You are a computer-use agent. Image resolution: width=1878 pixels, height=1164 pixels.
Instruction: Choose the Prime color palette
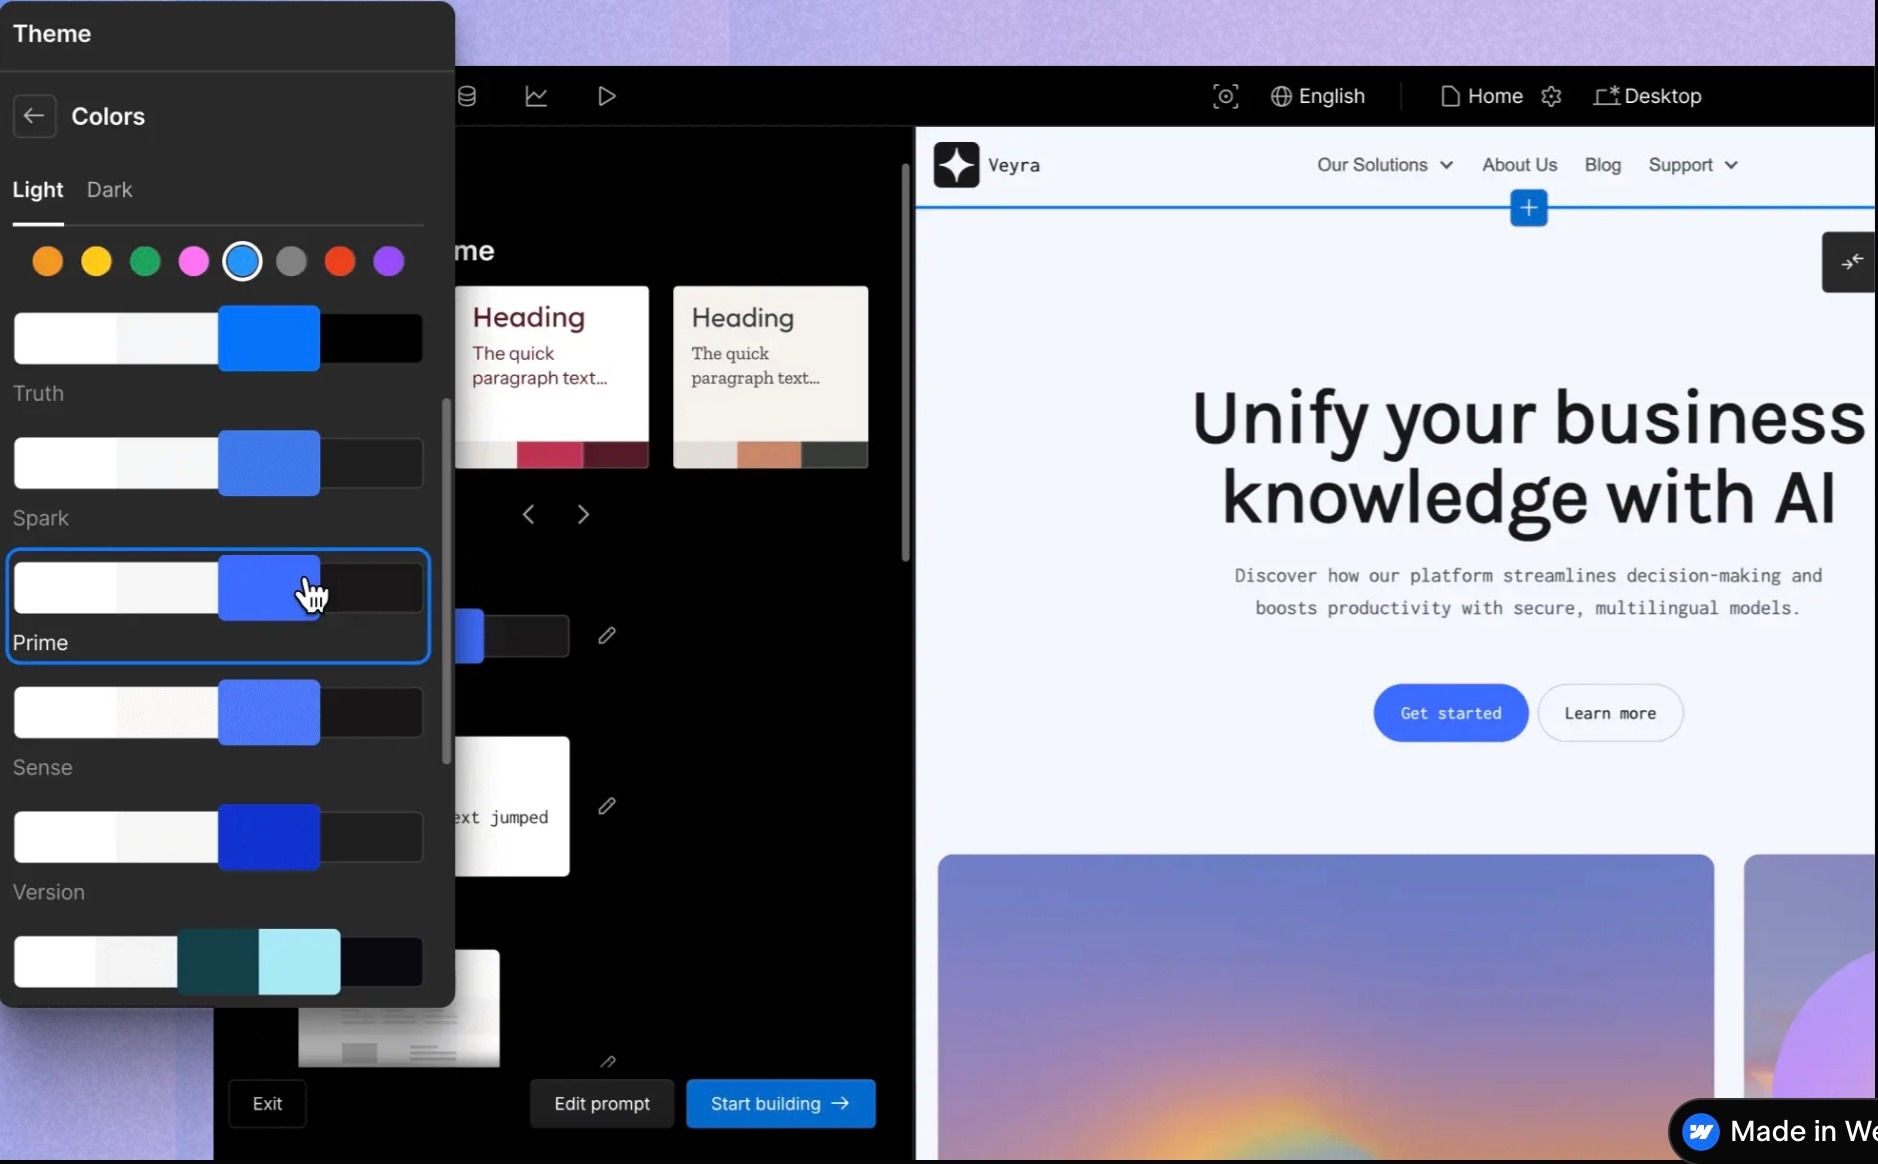coord(218,606)
